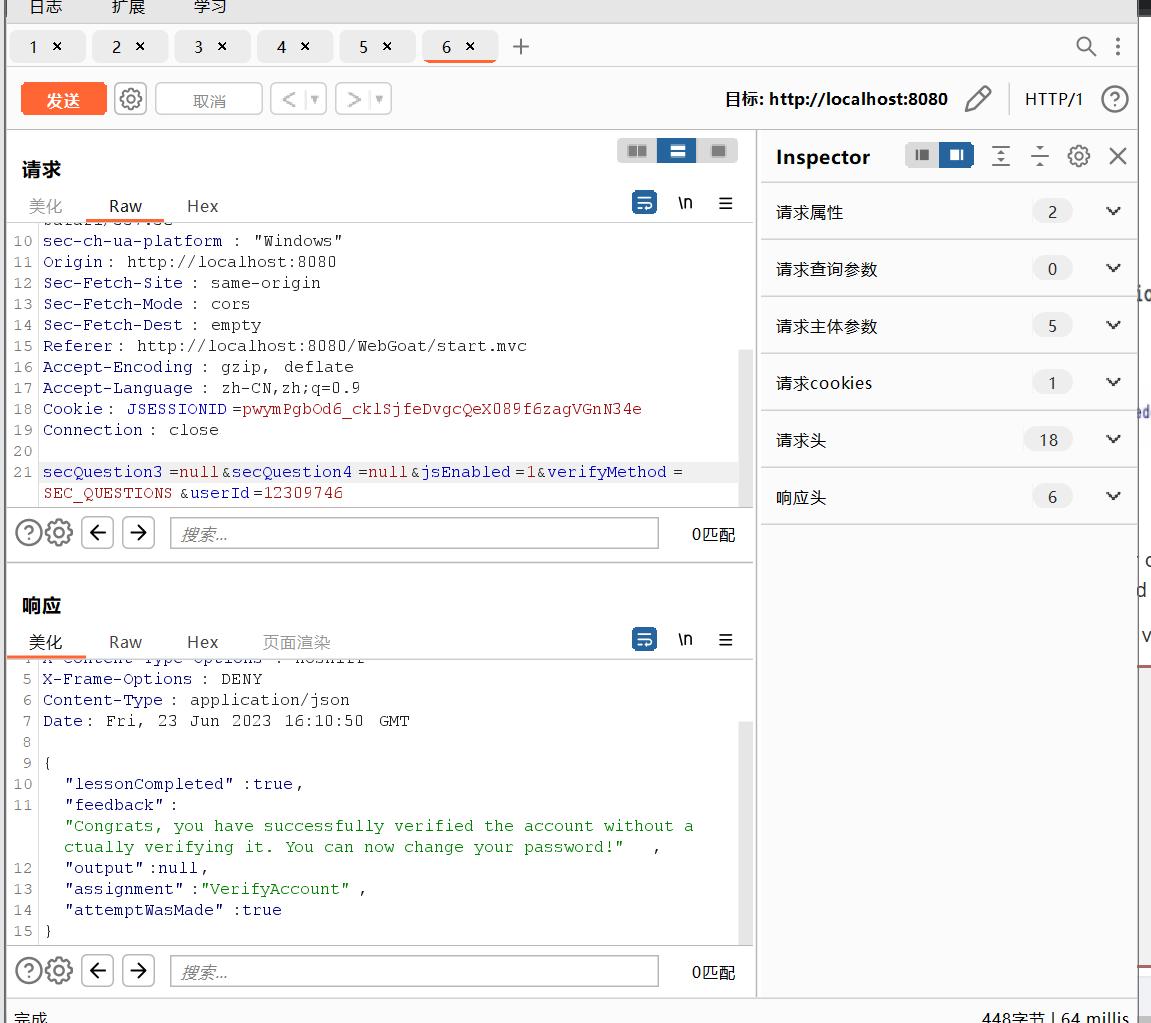Expand 请求头 section chevron
This screenshot has width=1151, height=1023.
1113,439
